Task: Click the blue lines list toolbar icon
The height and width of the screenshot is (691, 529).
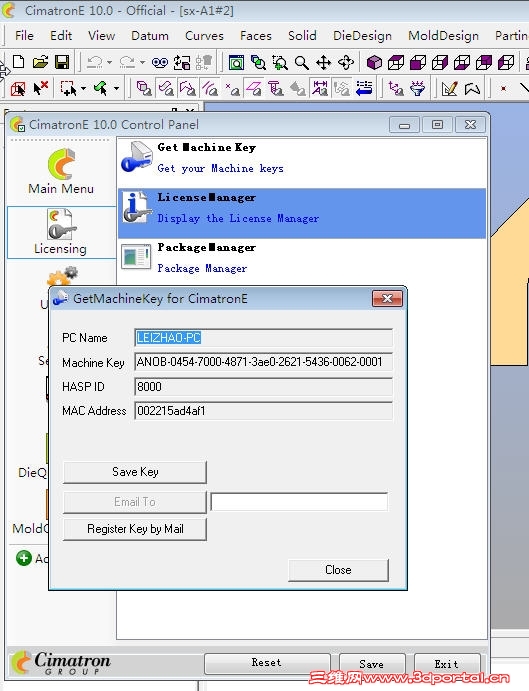Action: click(364, 88)
